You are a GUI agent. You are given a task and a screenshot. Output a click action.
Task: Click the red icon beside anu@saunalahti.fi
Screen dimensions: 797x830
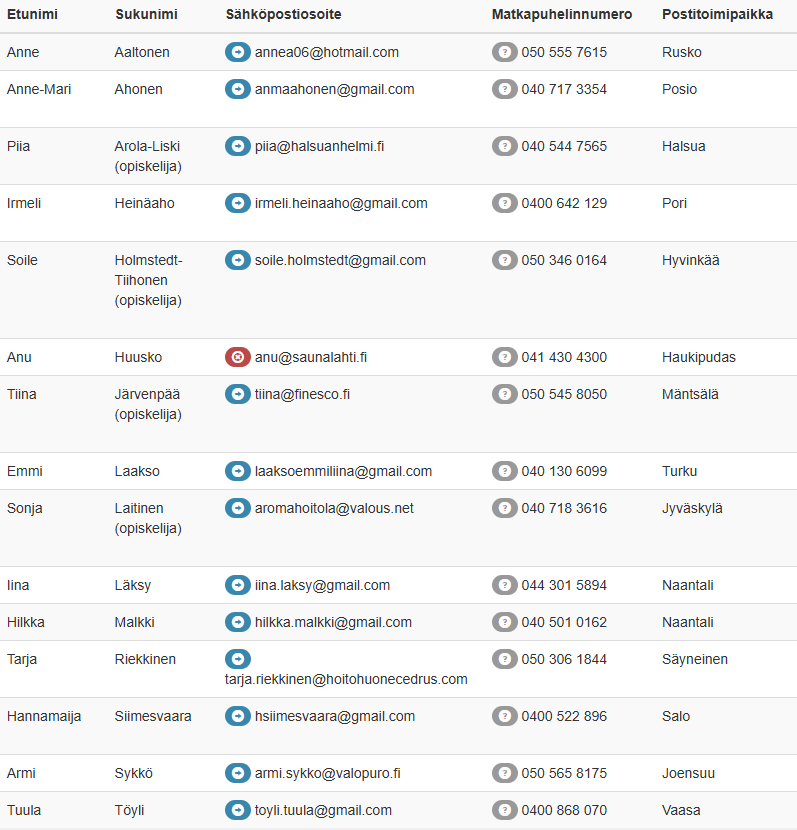click(238, 357)
